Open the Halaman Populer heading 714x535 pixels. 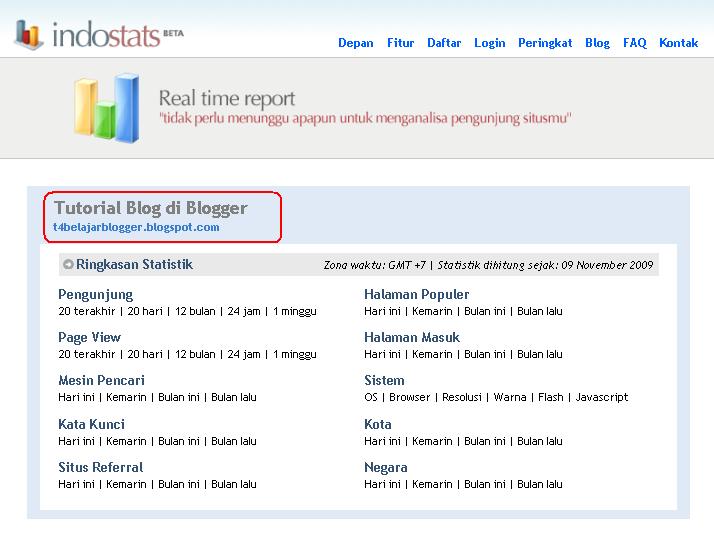click(x=416, y=295)
